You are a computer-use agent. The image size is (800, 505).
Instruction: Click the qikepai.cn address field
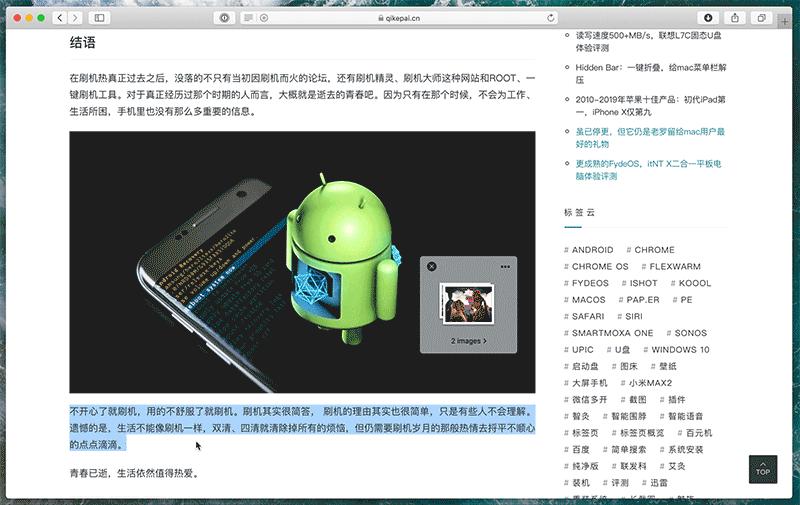(398, 18)
